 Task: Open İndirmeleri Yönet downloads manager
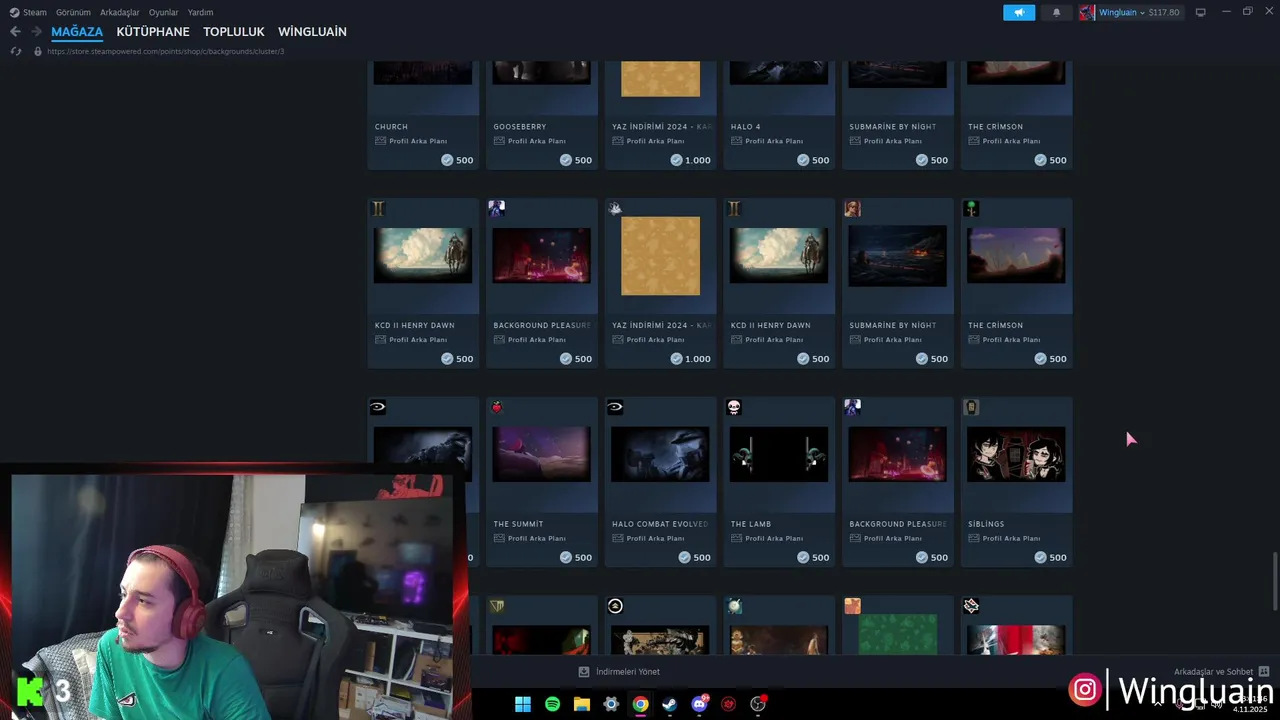[x=628, y=672]
